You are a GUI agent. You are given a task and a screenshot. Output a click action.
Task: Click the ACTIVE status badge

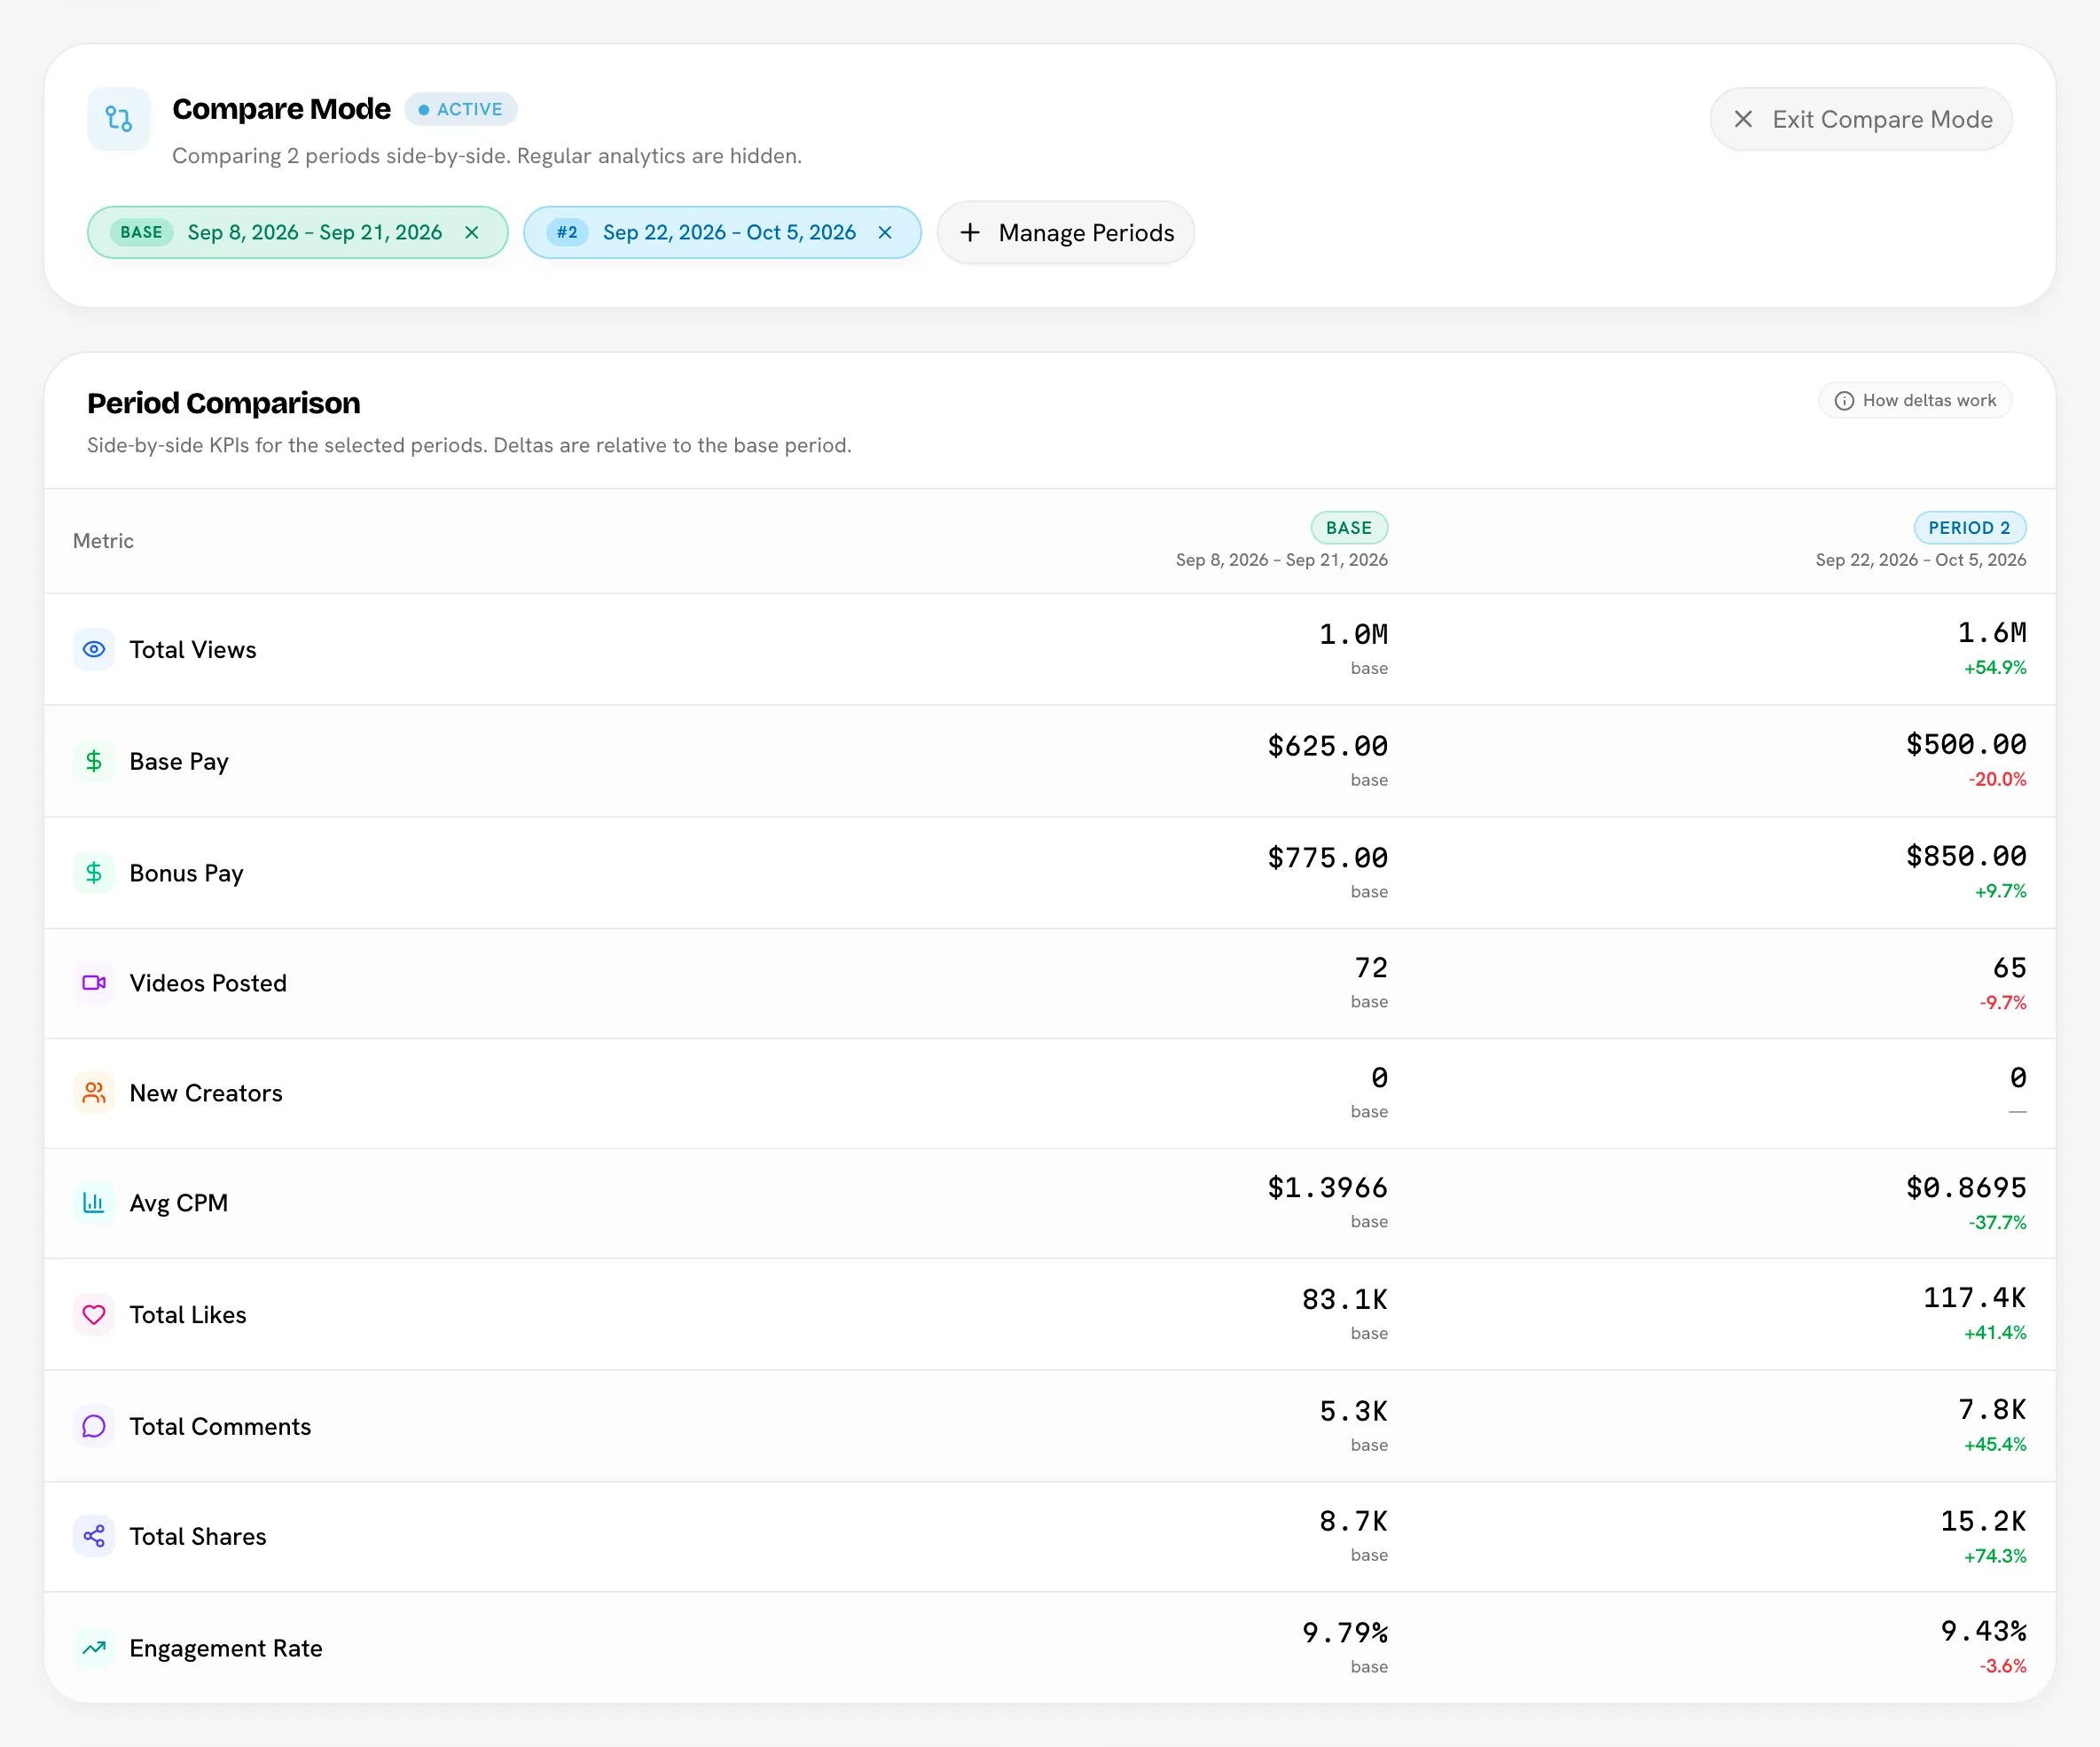(461, 109)
